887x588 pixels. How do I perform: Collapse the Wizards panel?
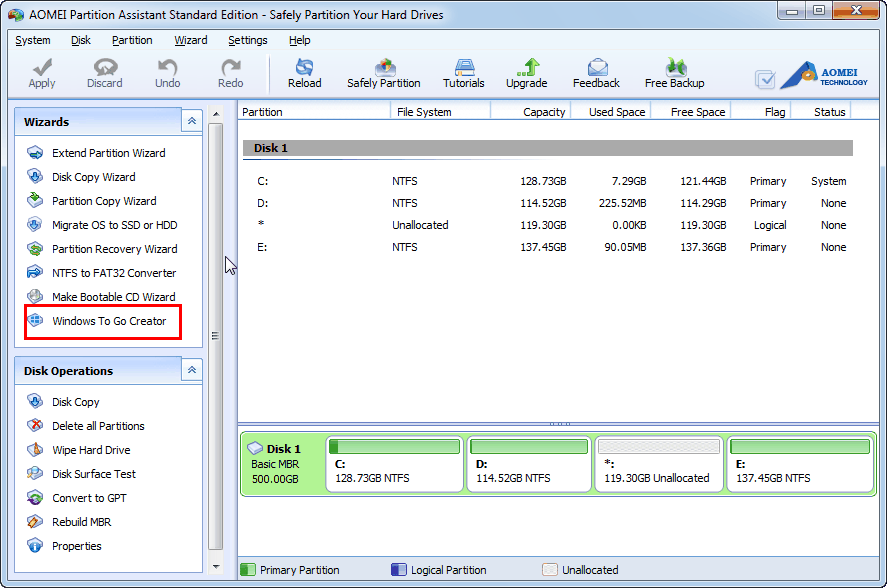(x=192, y=121)
